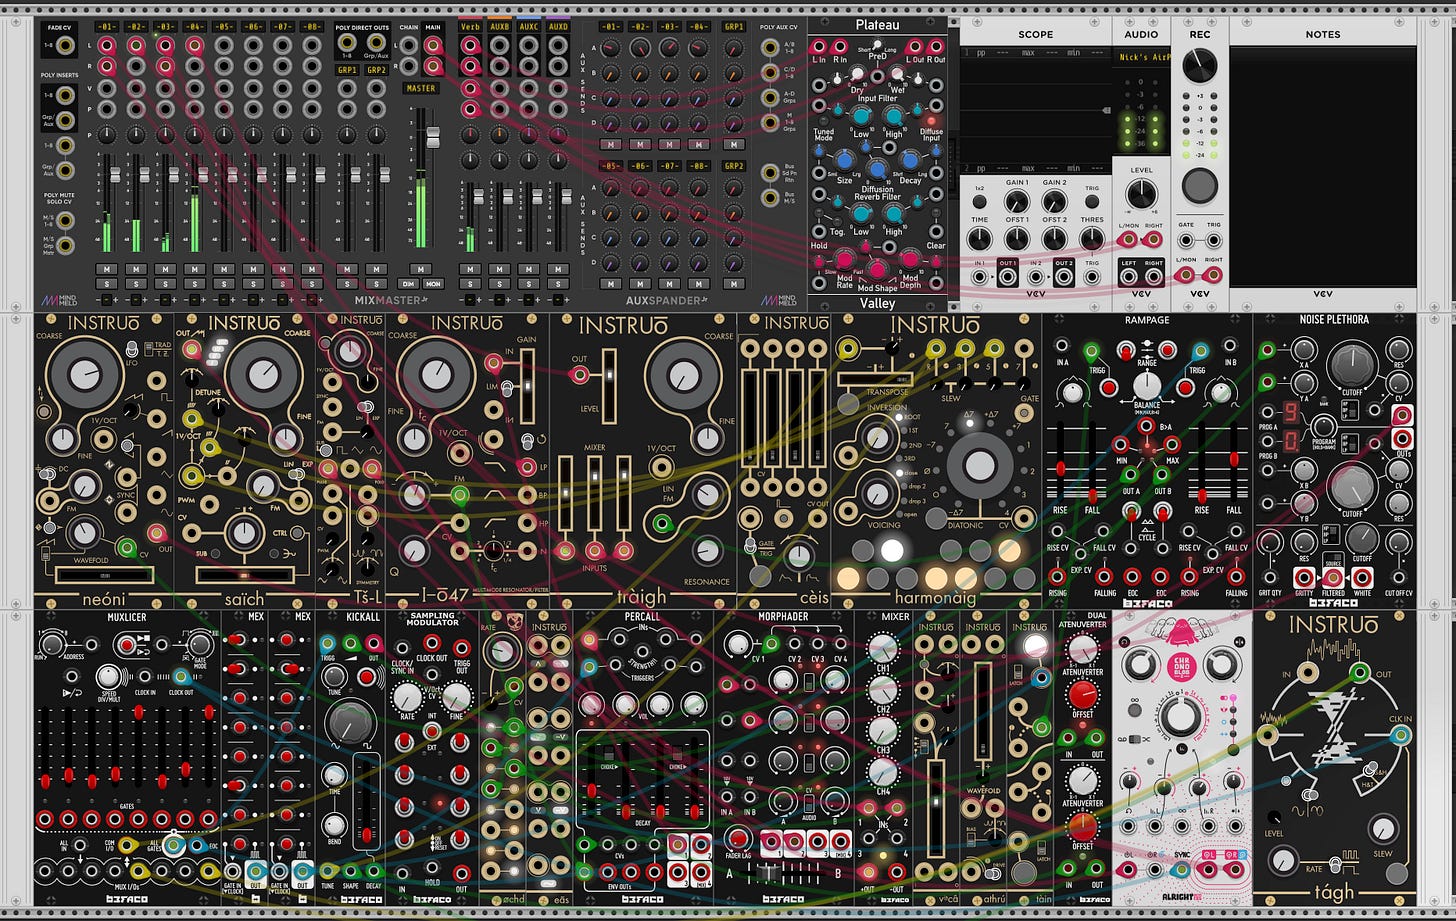Click the Mod Rate knob on Plateau
The width and height of the screenshot is (1456, 921).
pos(845,260)
